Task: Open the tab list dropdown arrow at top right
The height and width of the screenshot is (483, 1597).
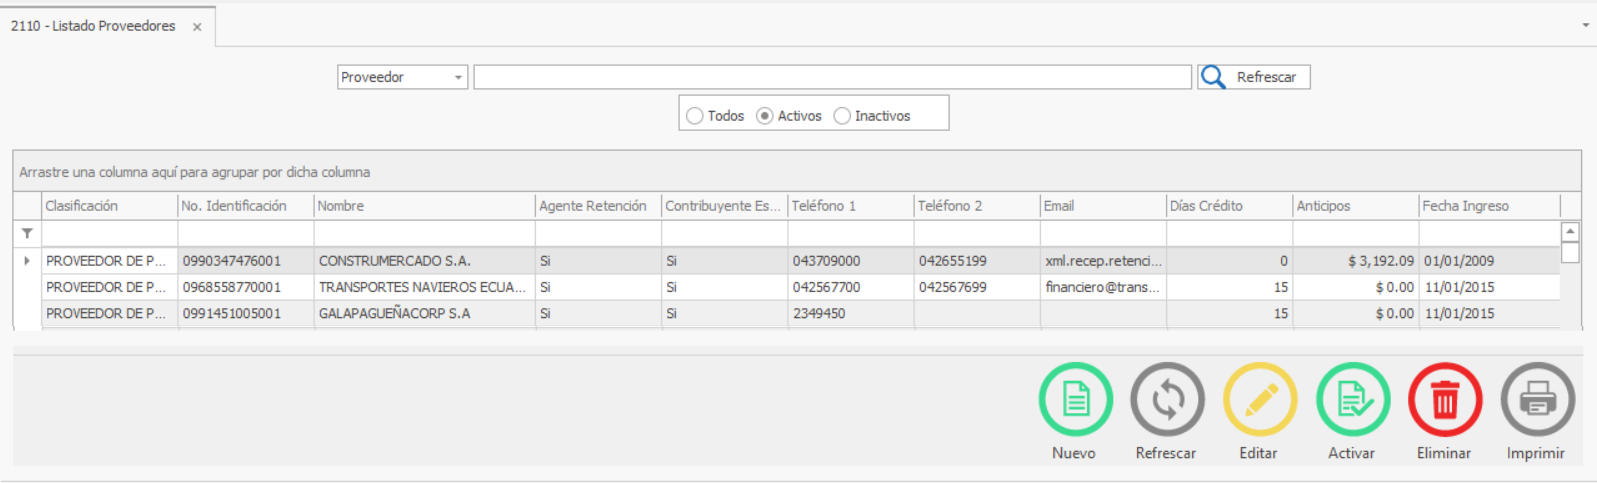Action: point(1585,25)
